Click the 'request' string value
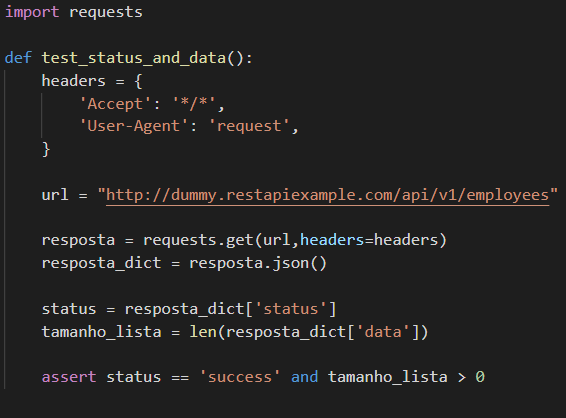Image resolution: width=566 pixels, height=418 pixels. click(249, 126)
